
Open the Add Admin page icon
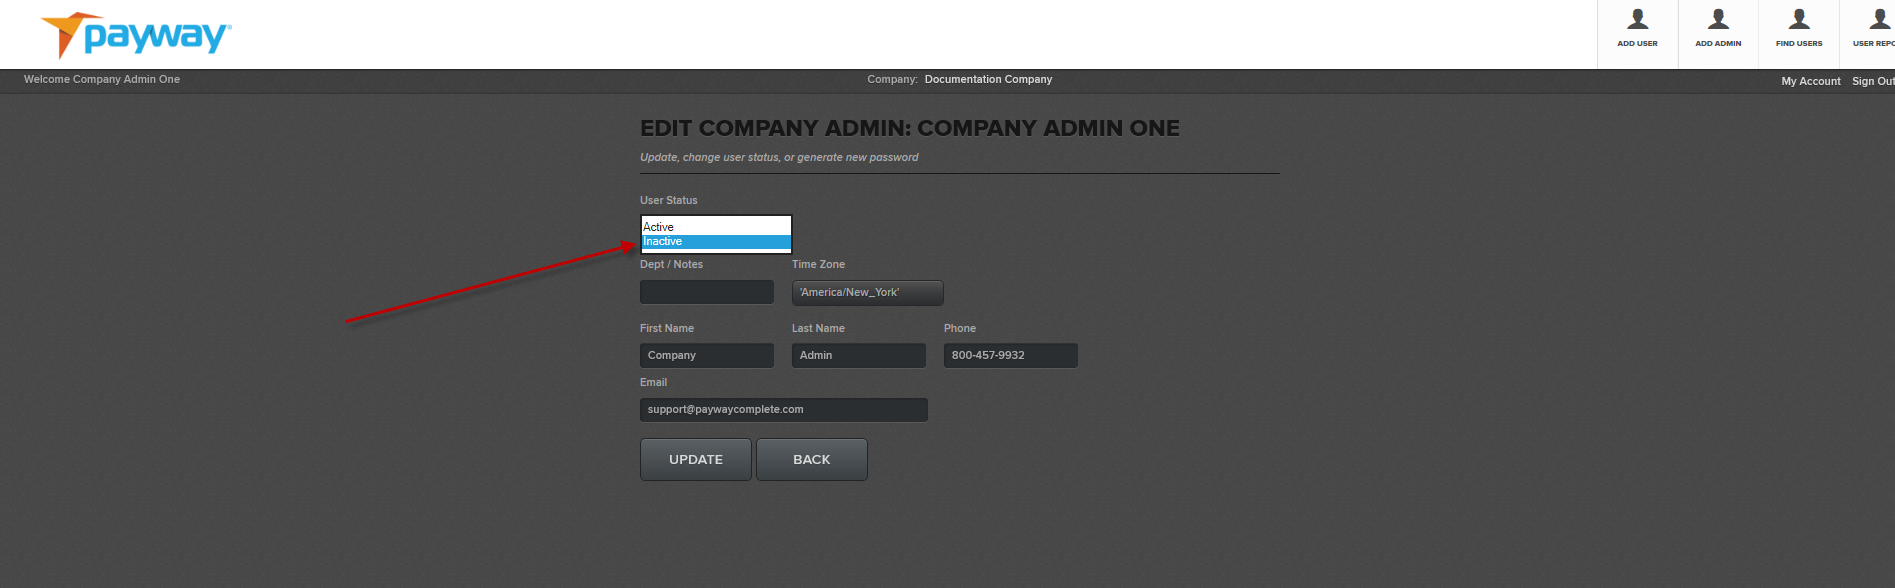(x=1718, y=28)
